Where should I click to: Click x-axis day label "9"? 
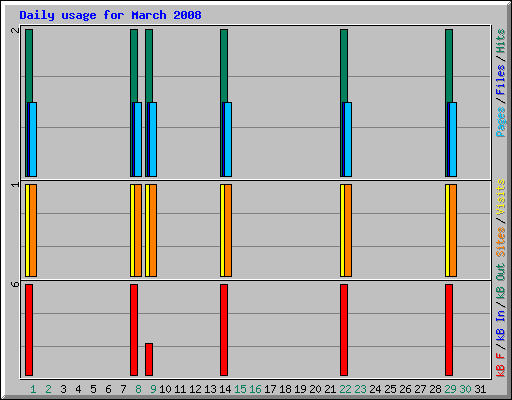pos(153,389)
